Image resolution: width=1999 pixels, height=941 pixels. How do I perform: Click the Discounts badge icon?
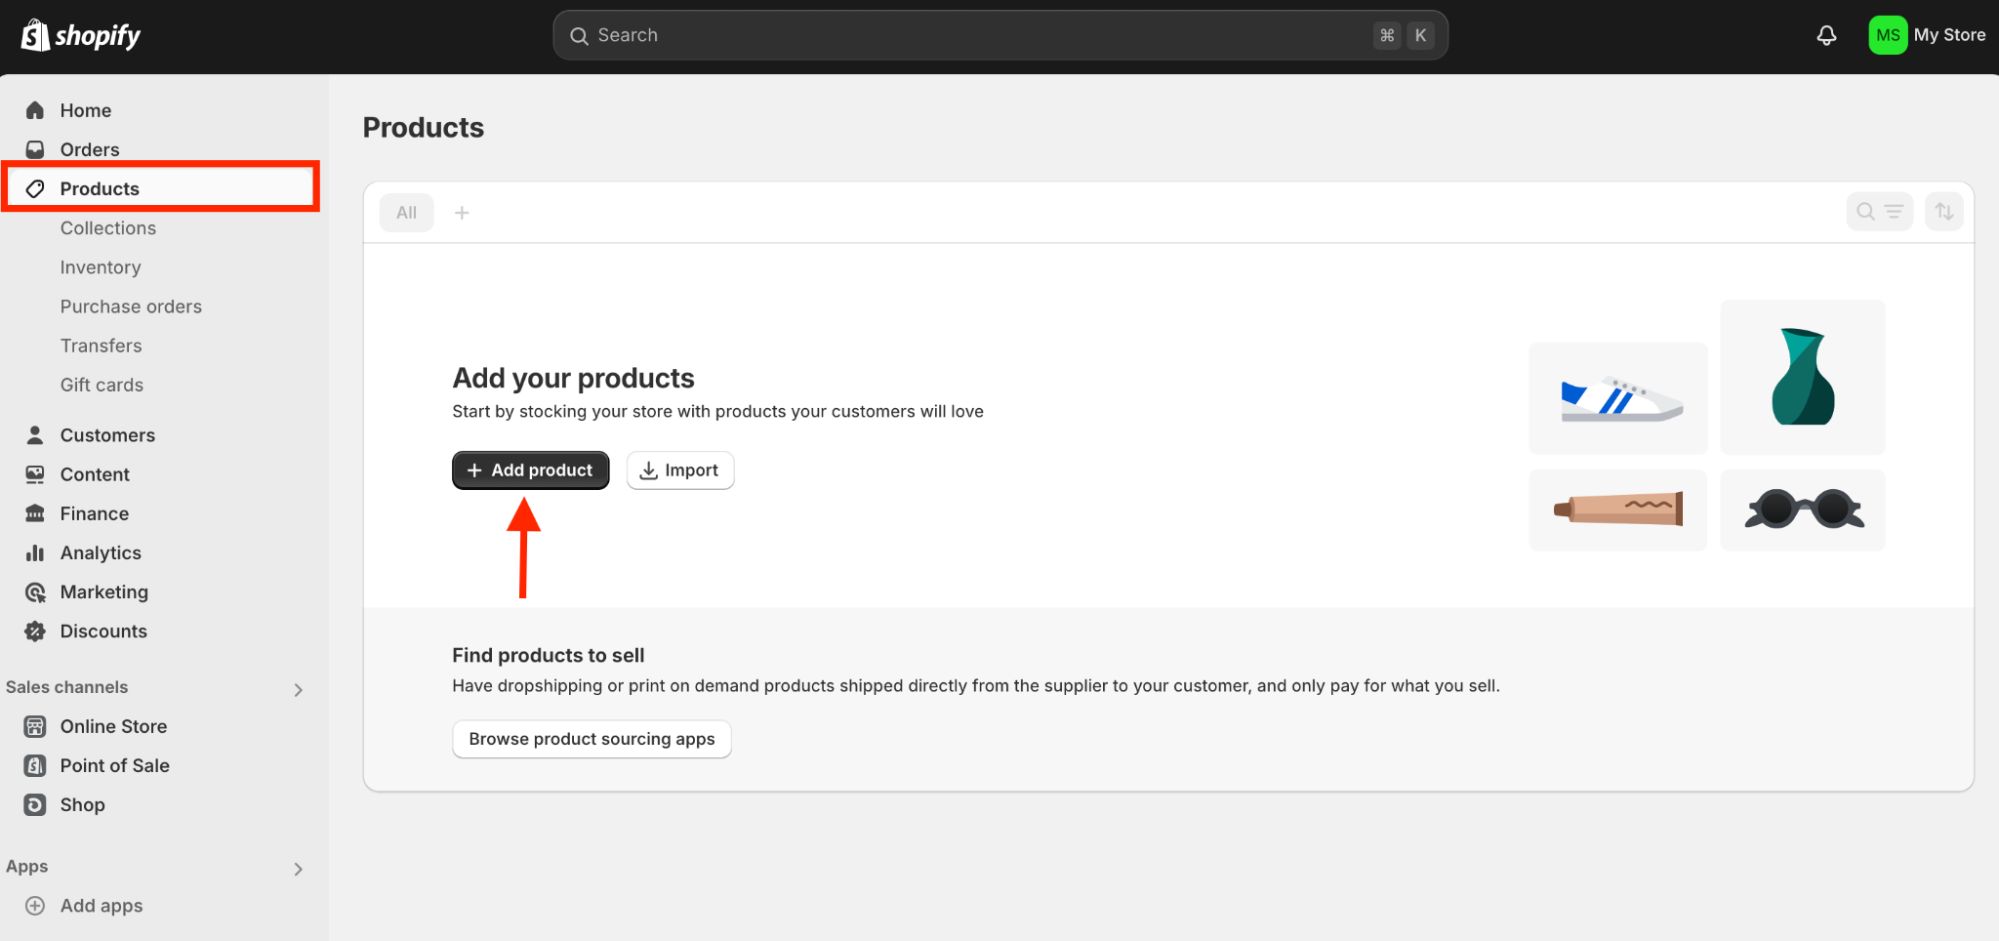click(35, 631)
